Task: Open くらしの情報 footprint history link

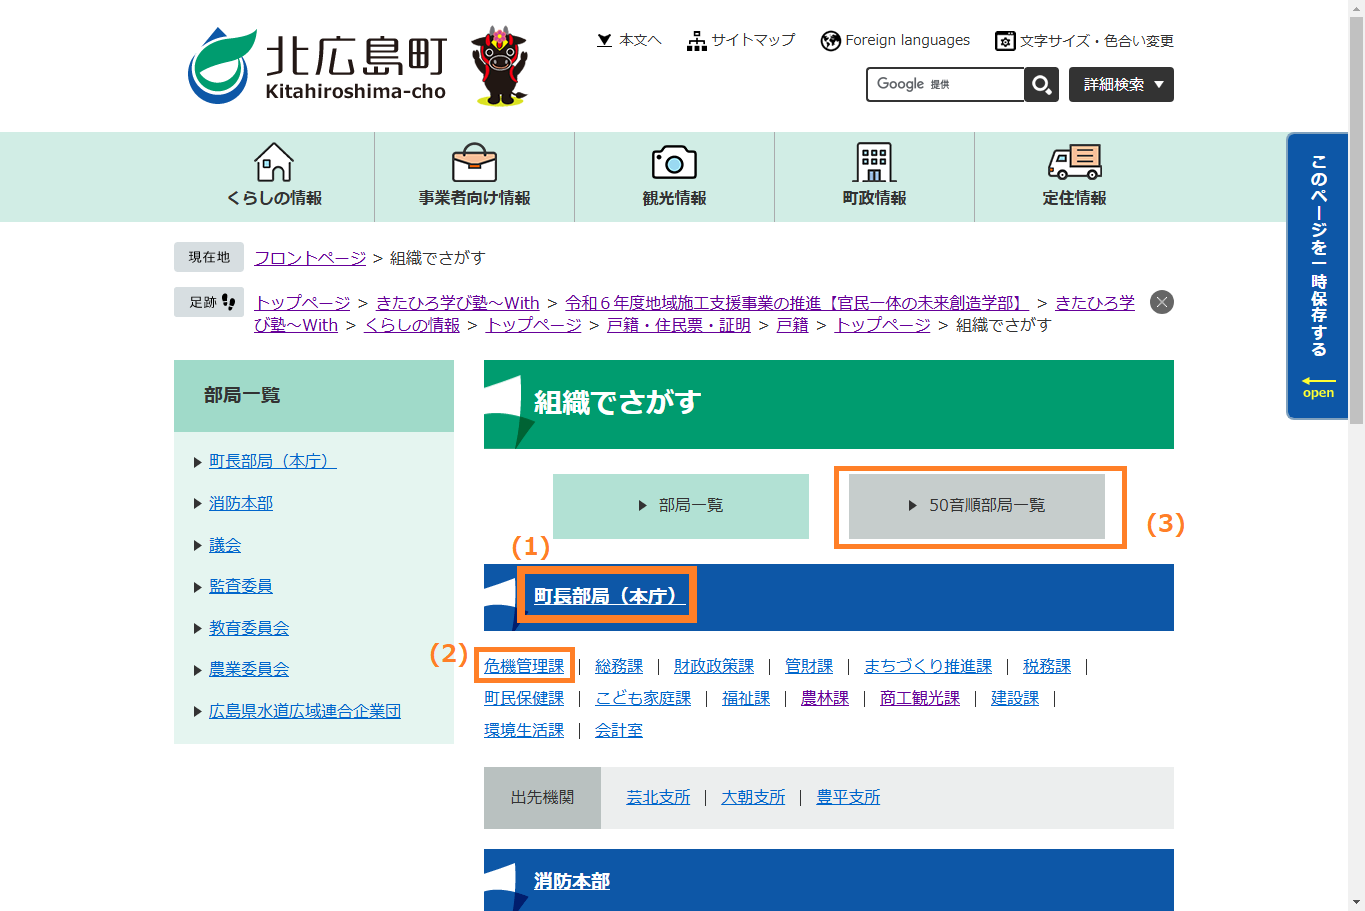Action: 412,325
